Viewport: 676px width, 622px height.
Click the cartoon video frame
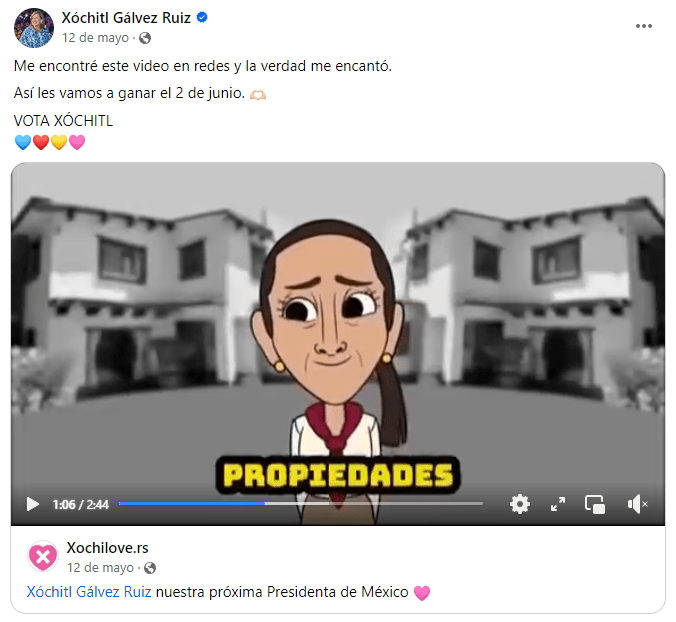point(338,328)
